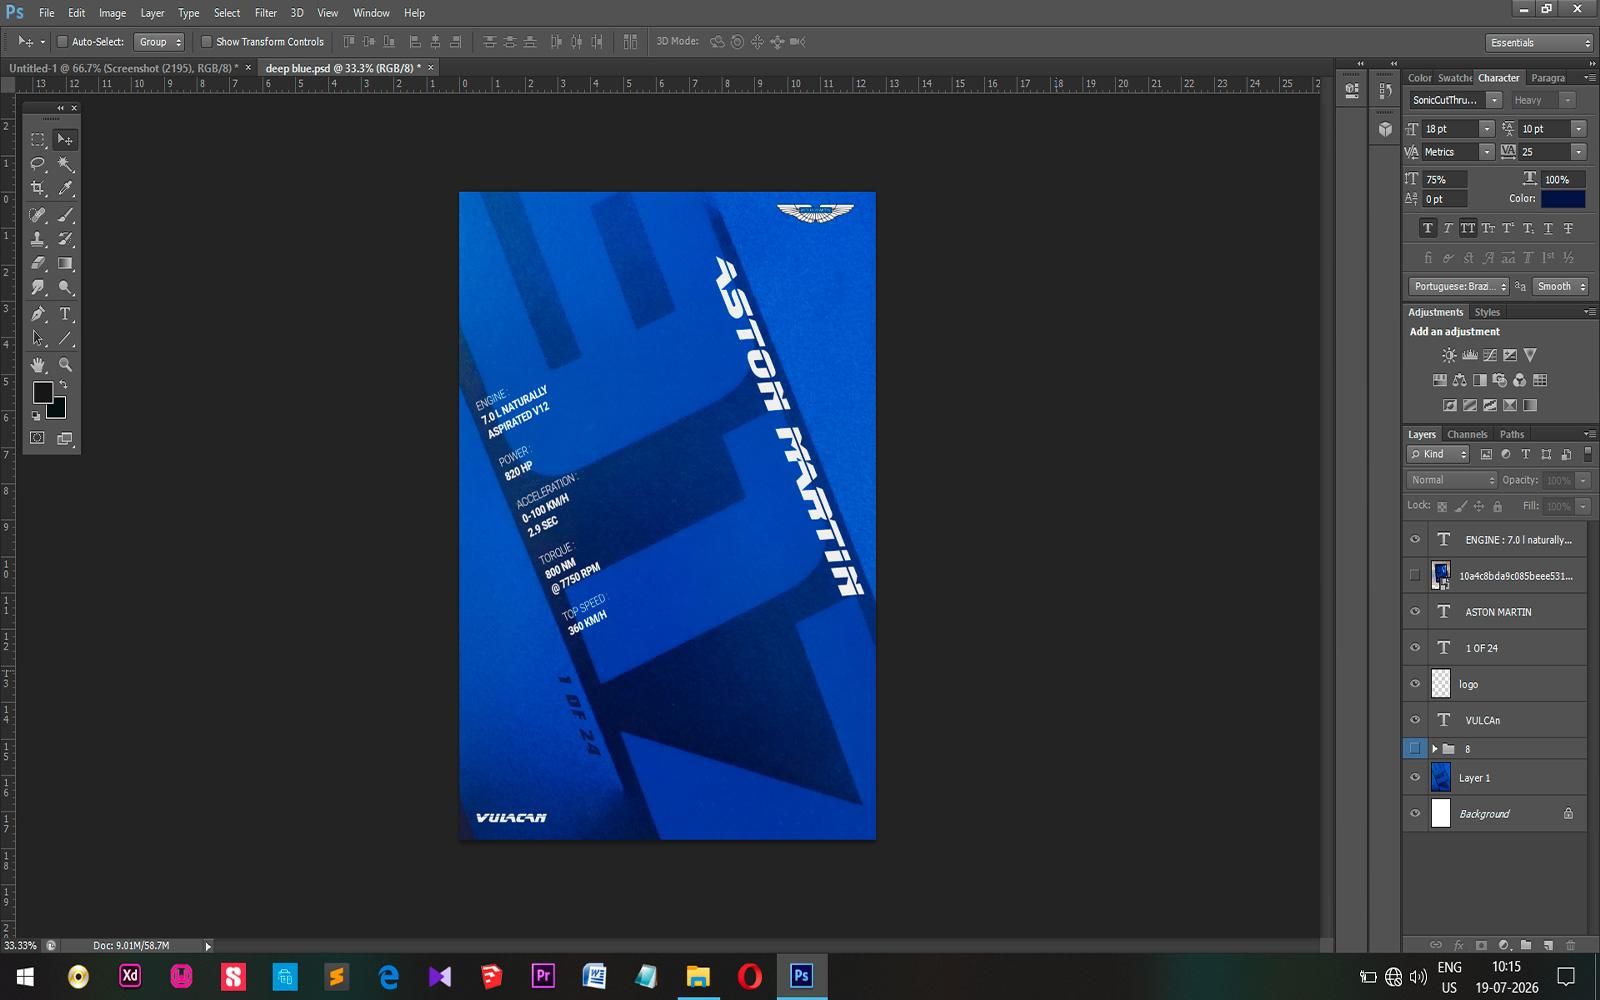Hide the ASTON MARTIN text layer

coord(1415,612)
